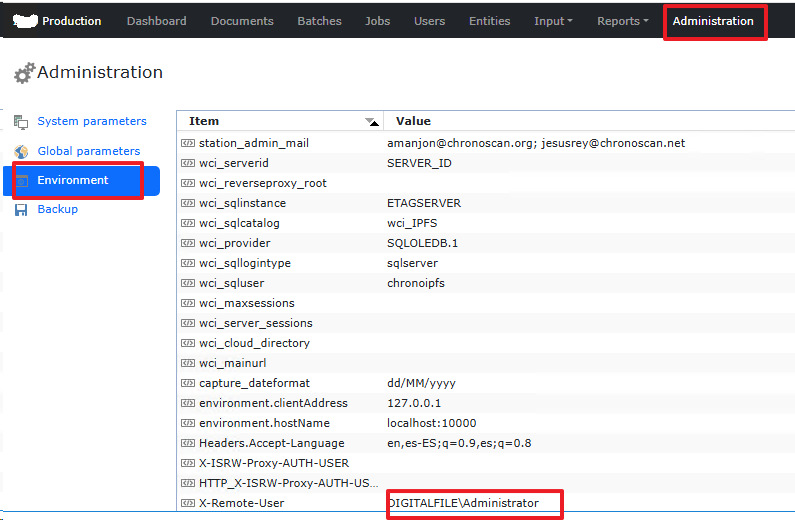Click the Backup floppy disk icon
Screen dimensions: 795x520
click(x=21, y=210)
